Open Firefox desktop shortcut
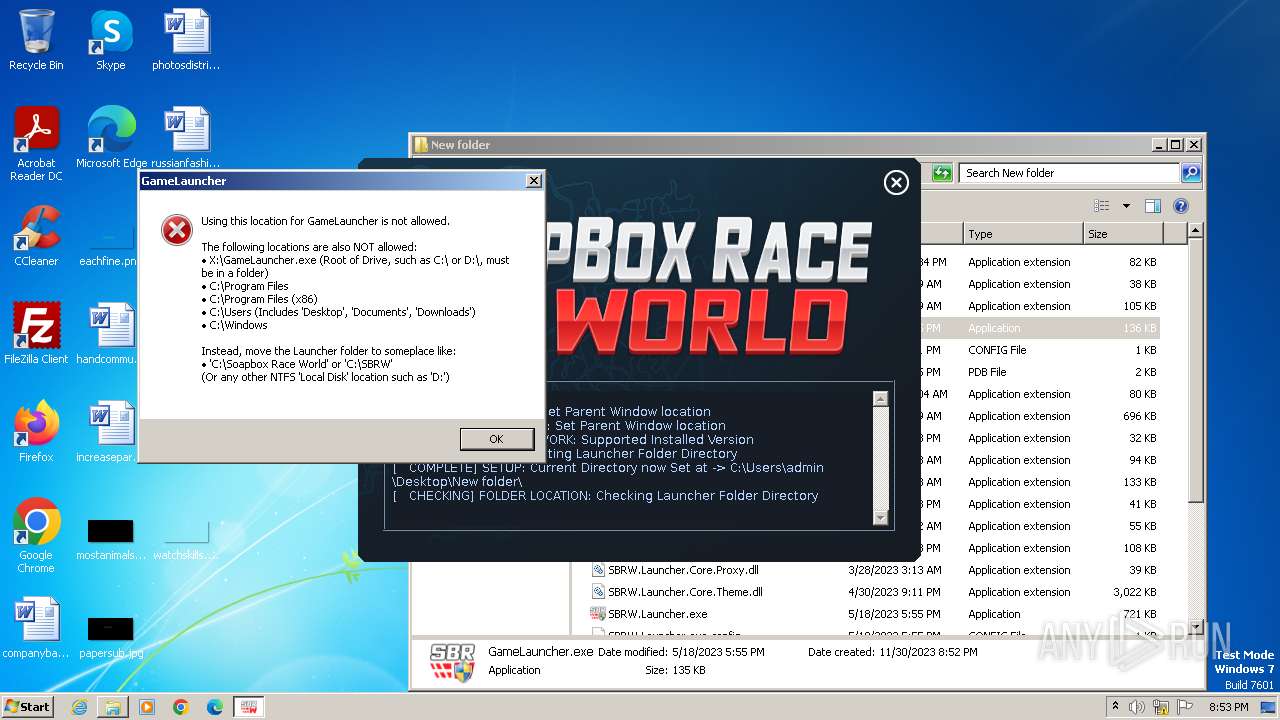Viewport: 1280px width, 720px height. [36, 432]
